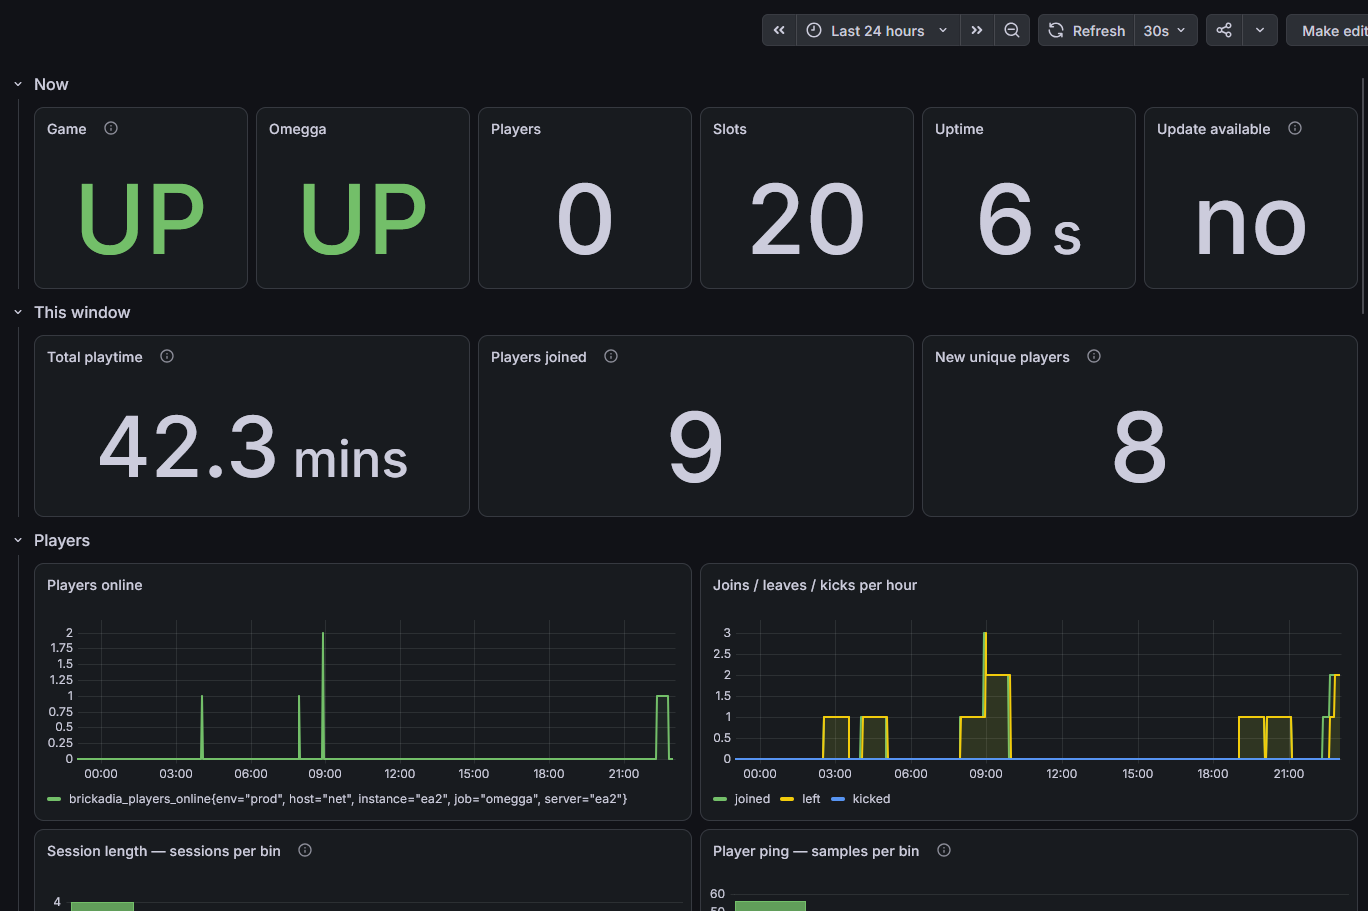Click the Players online panel title
Viewport: 1368px width, 911px height.
[95, 585]
